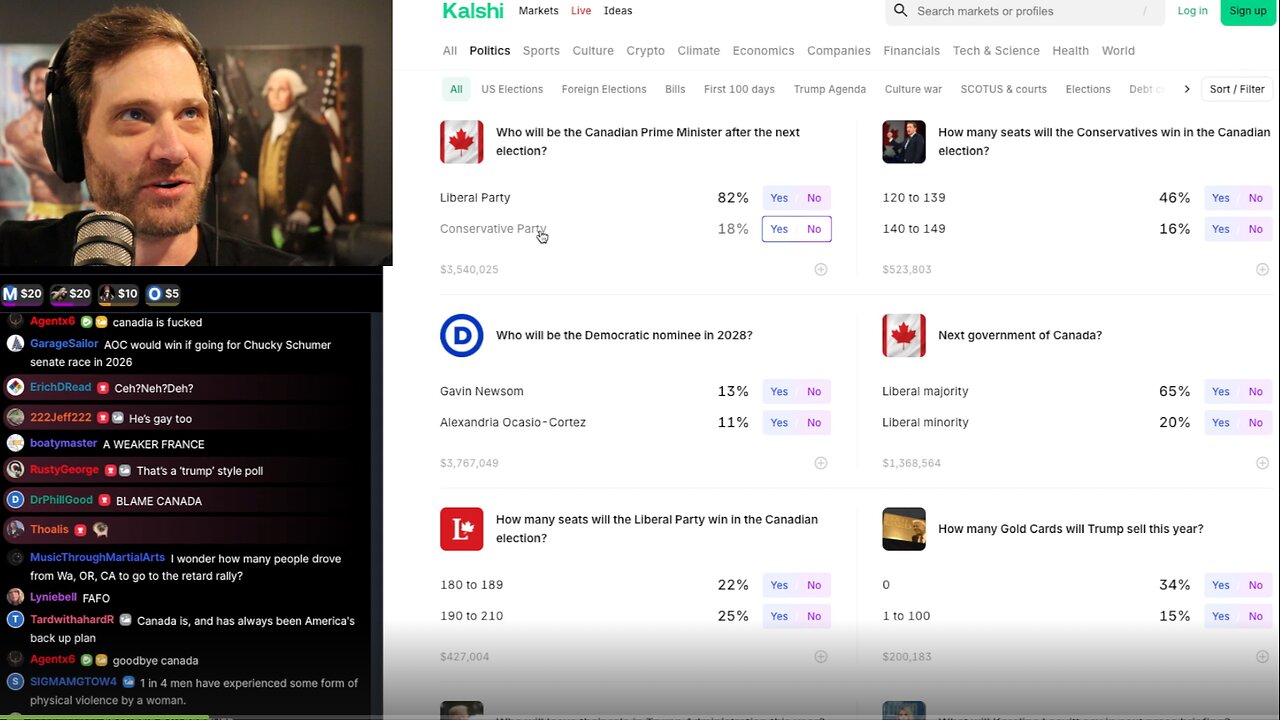Select No for Alexandria Ocasio-Cortez

click(x=814, y=423)
